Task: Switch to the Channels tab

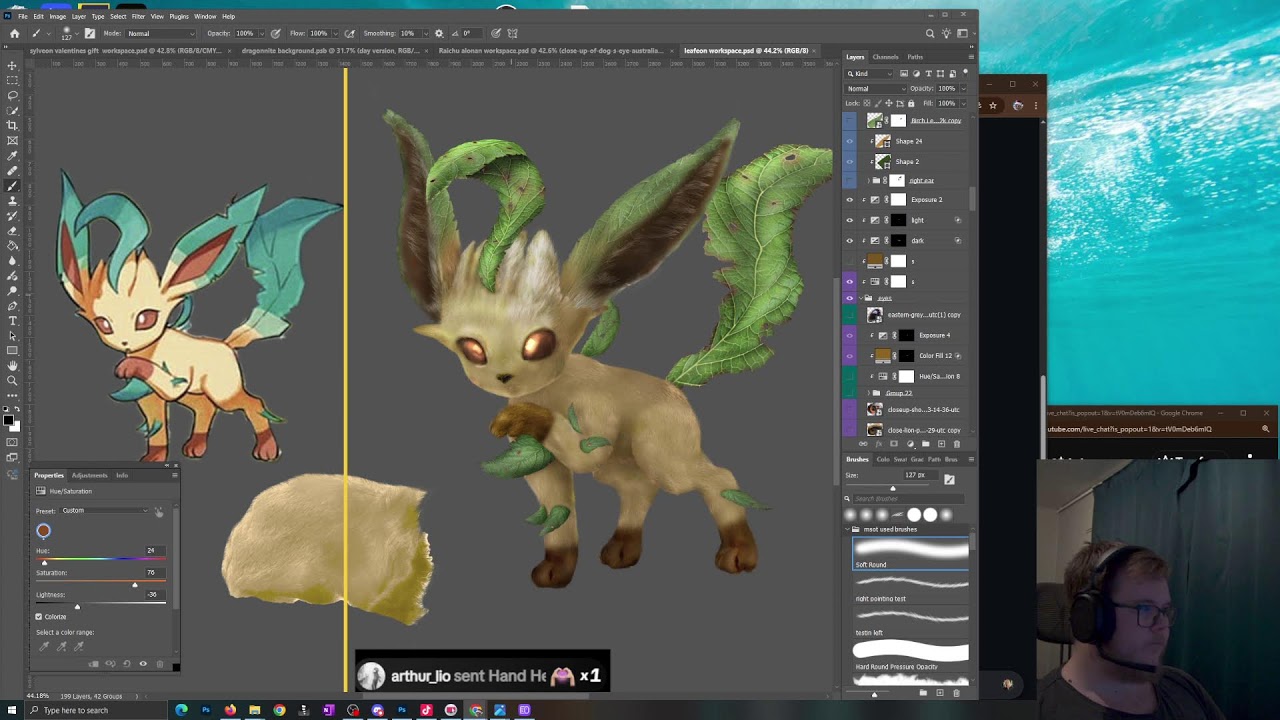Action: [885, 57]
